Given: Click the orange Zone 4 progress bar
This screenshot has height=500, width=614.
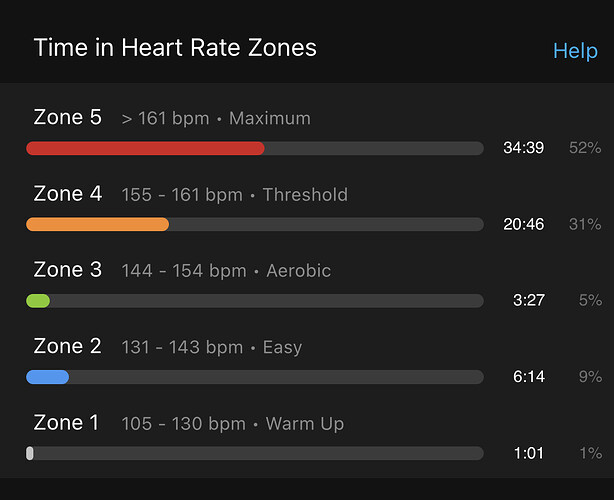Looking at the screenshot, I should 255,224.
